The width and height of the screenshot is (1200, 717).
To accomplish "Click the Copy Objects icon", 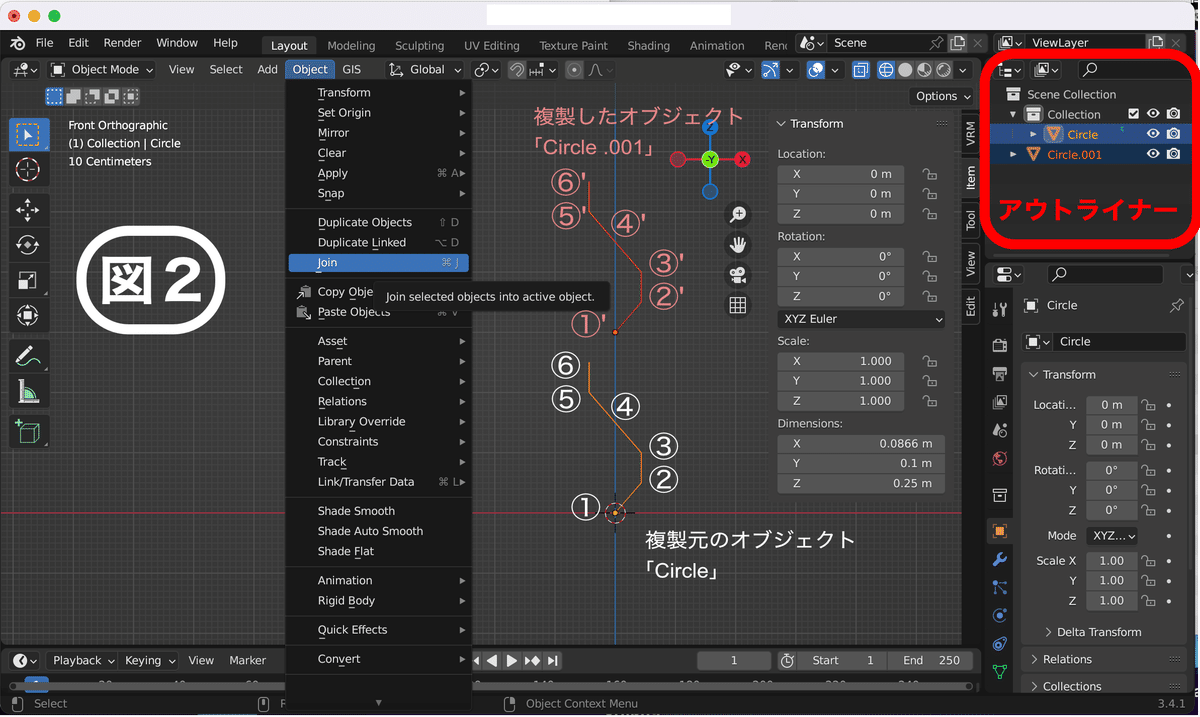I will click(x=303, y=292).
